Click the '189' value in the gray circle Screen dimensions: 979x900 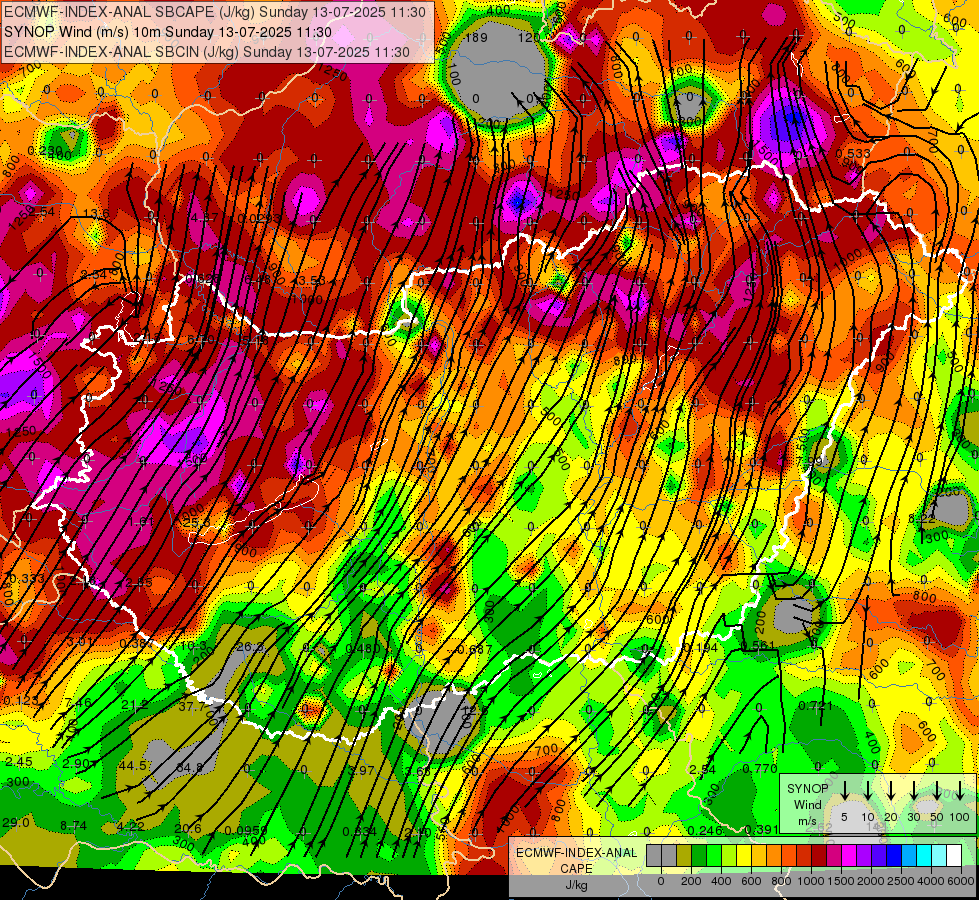[476, 37]
